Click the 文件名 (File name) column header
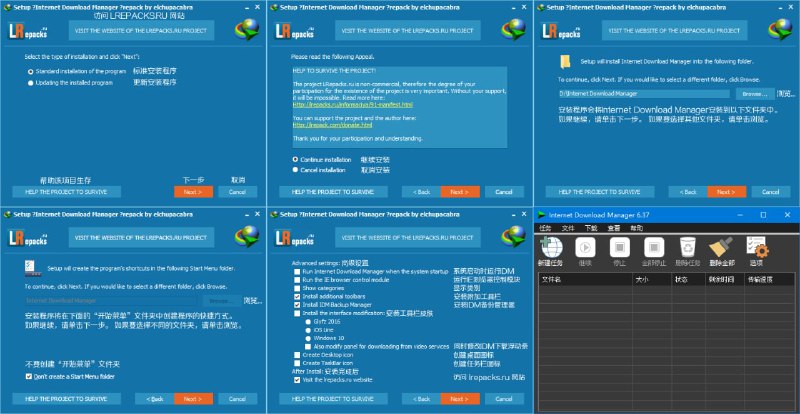Image resolution: width=800 pixels, height=414 pixels. [x=553, y=279]
